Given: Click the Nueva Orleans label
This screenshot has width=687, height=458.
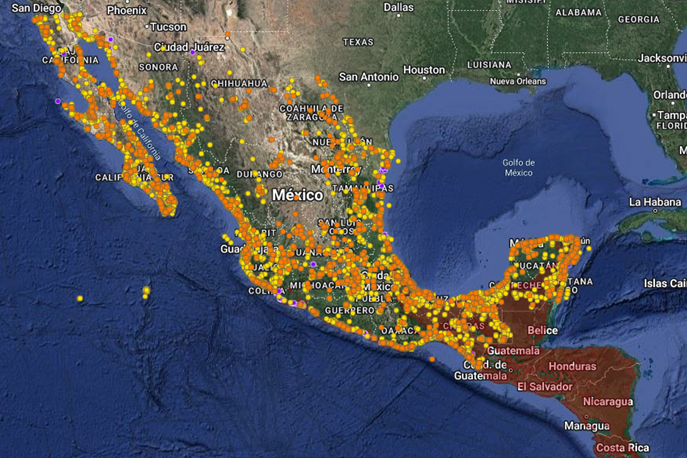Looking at the screenshot, I should pos(518,81).
